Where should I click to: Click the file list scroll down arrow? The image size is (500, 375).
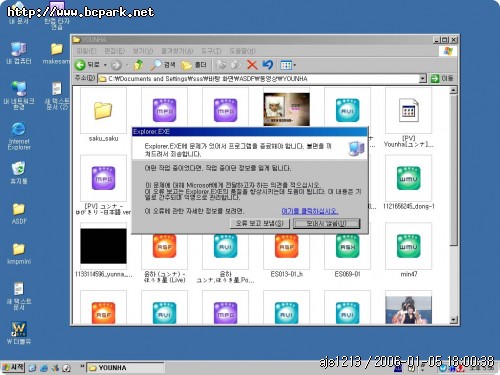pos(453,320)
